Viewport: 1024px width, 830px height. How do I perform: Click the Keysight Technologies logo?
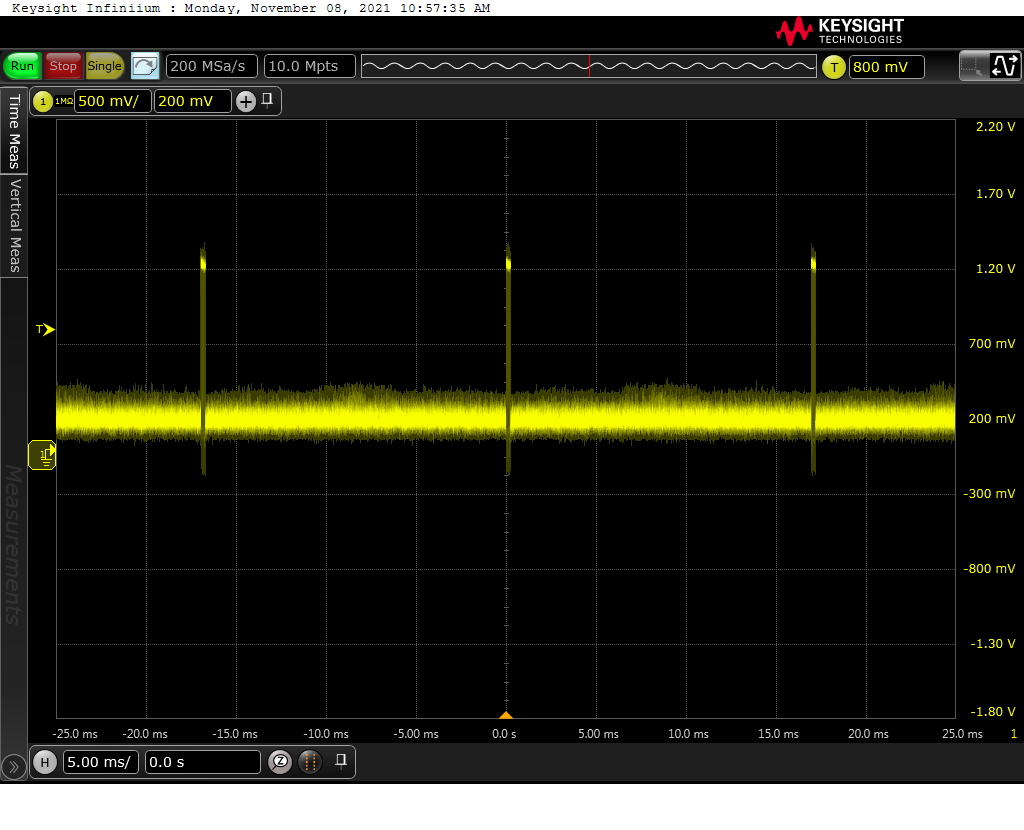[x=840, y=31]
